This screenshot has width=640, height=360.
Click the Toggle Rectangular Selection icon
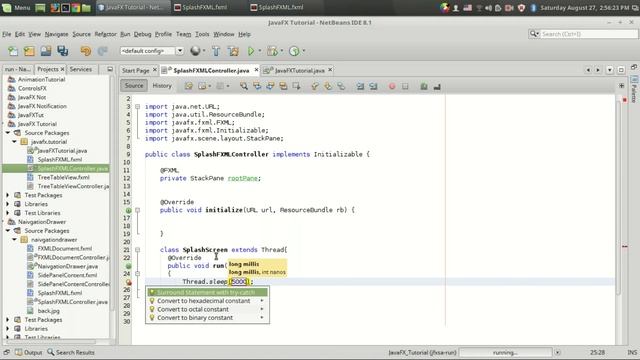coord(296,86)
